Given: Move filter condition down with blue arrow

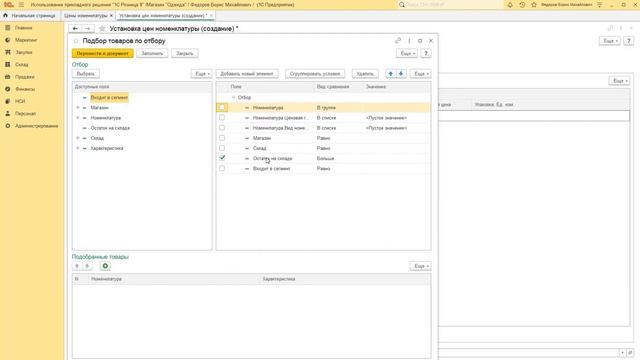Looking at the screenshot, I should pyautogui.click(x=401, y=74).
